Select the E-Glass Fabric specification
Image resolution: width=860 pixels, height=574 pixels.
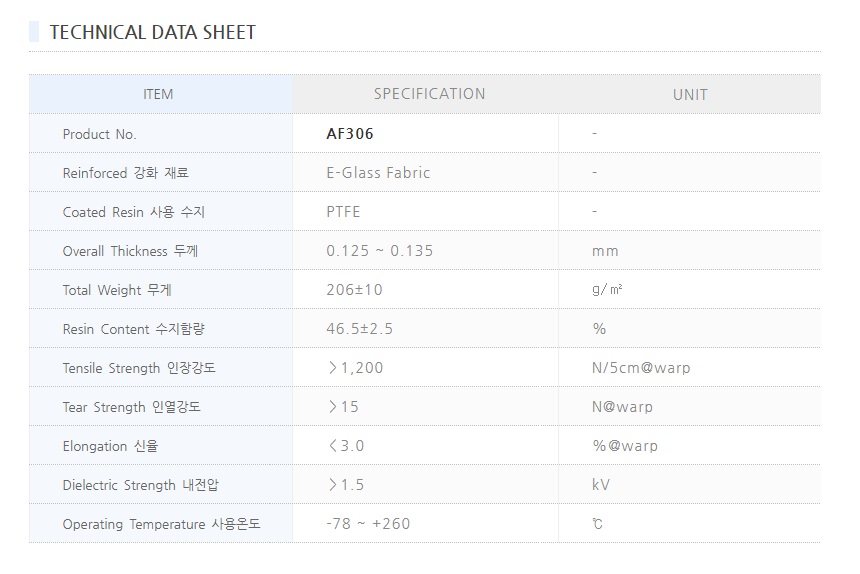point(378,173)
